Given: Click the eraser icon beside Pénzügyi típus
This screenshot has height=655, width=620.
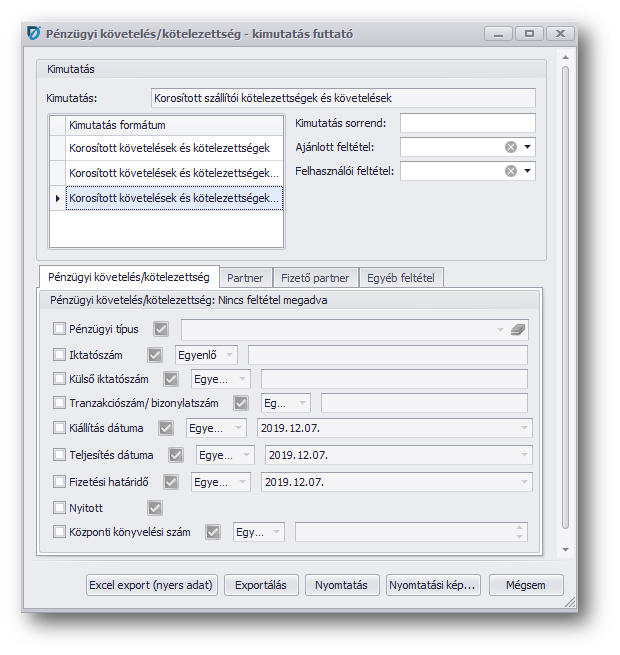Looking at the screenshot, I should pos(517,329).
